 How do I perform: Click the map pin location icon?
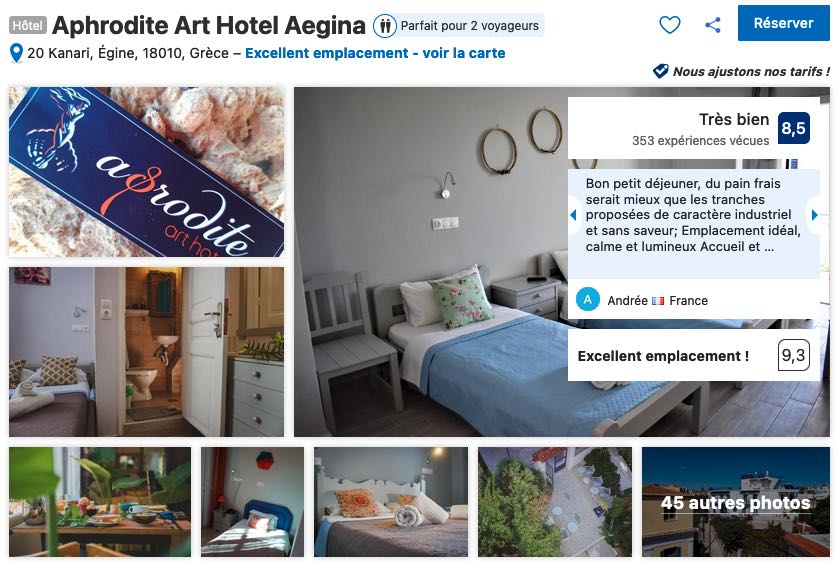pyautogui.click(x=17, y=53)
